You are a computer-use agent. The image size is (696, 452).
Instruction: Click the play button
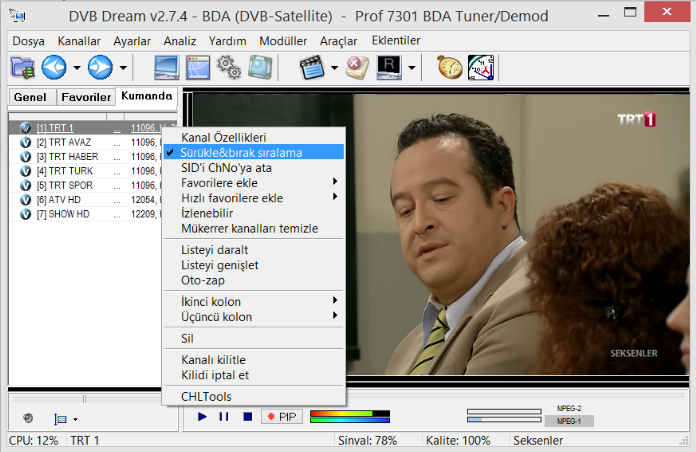pos(202,416)
